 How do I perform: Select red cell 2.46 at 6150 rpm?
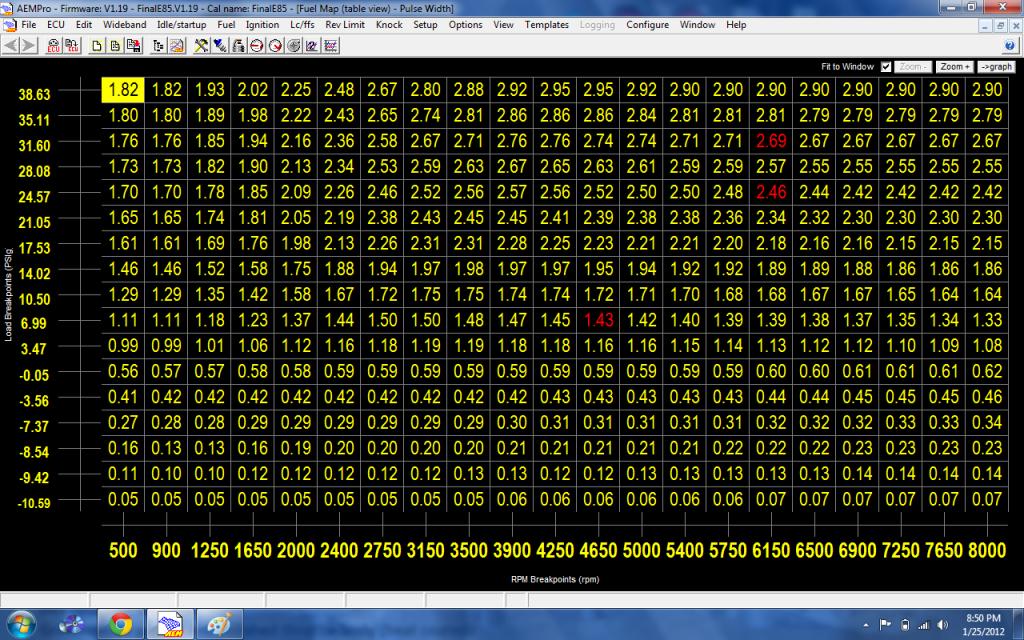(771, 192)
